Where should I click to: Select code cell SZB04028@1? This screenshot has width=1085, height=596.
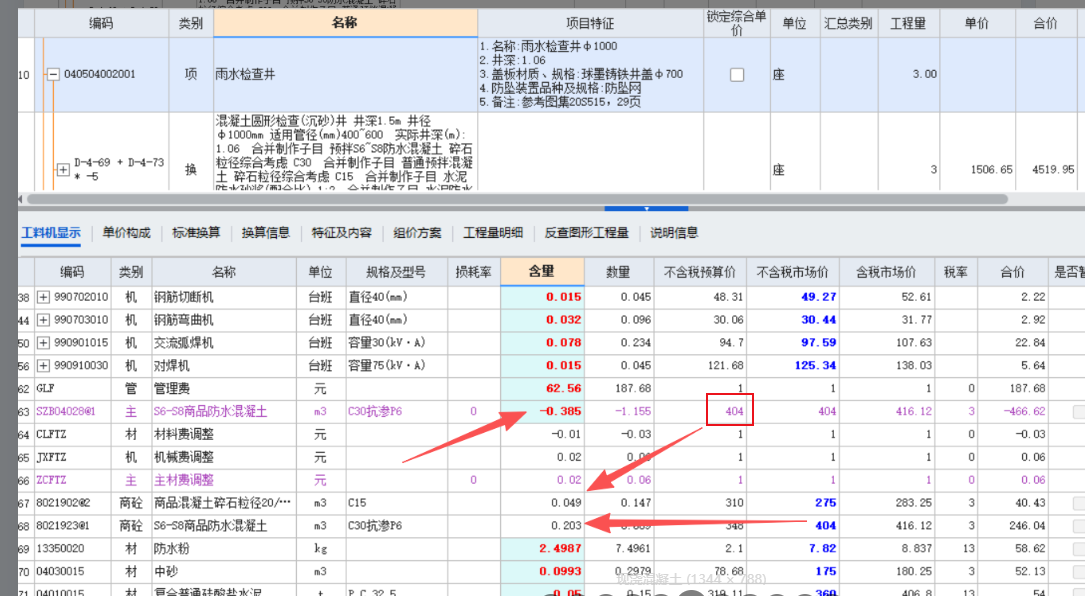72,411
